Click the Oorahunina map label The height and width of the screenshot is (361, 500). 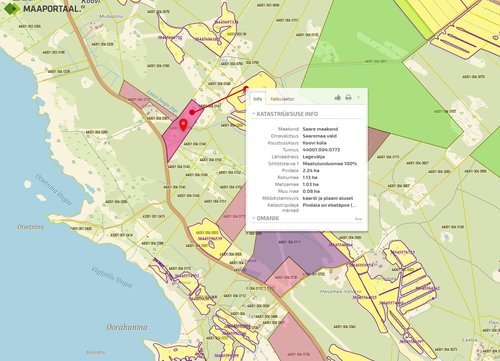[127, 327]
